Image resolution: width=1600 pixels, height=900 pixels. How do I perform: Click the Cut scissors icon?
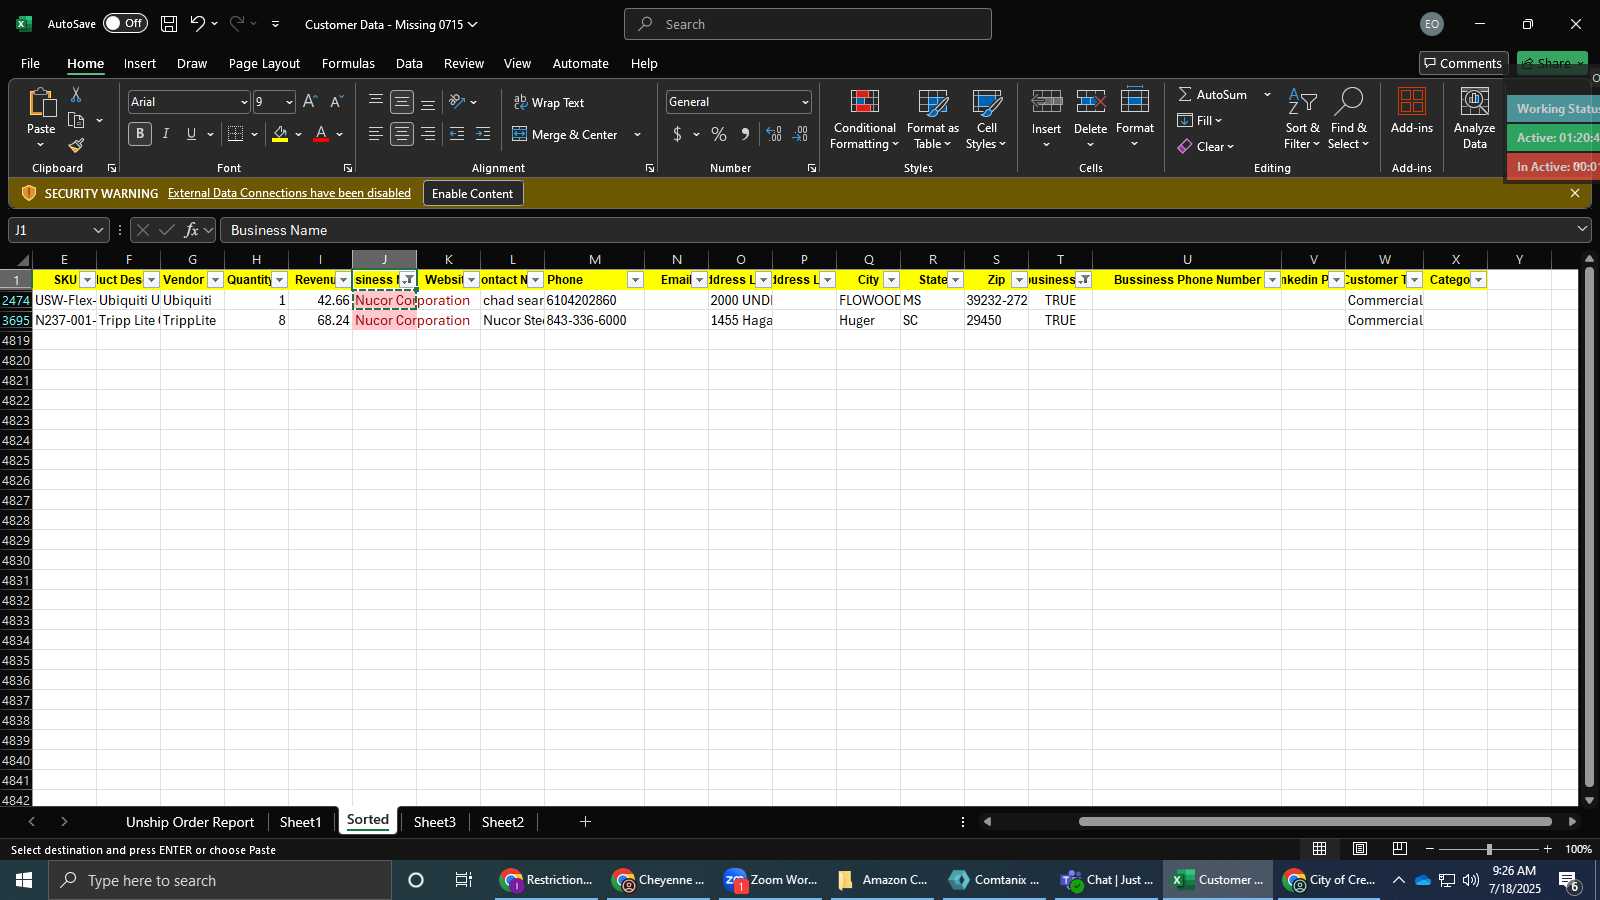coord(76,95)
